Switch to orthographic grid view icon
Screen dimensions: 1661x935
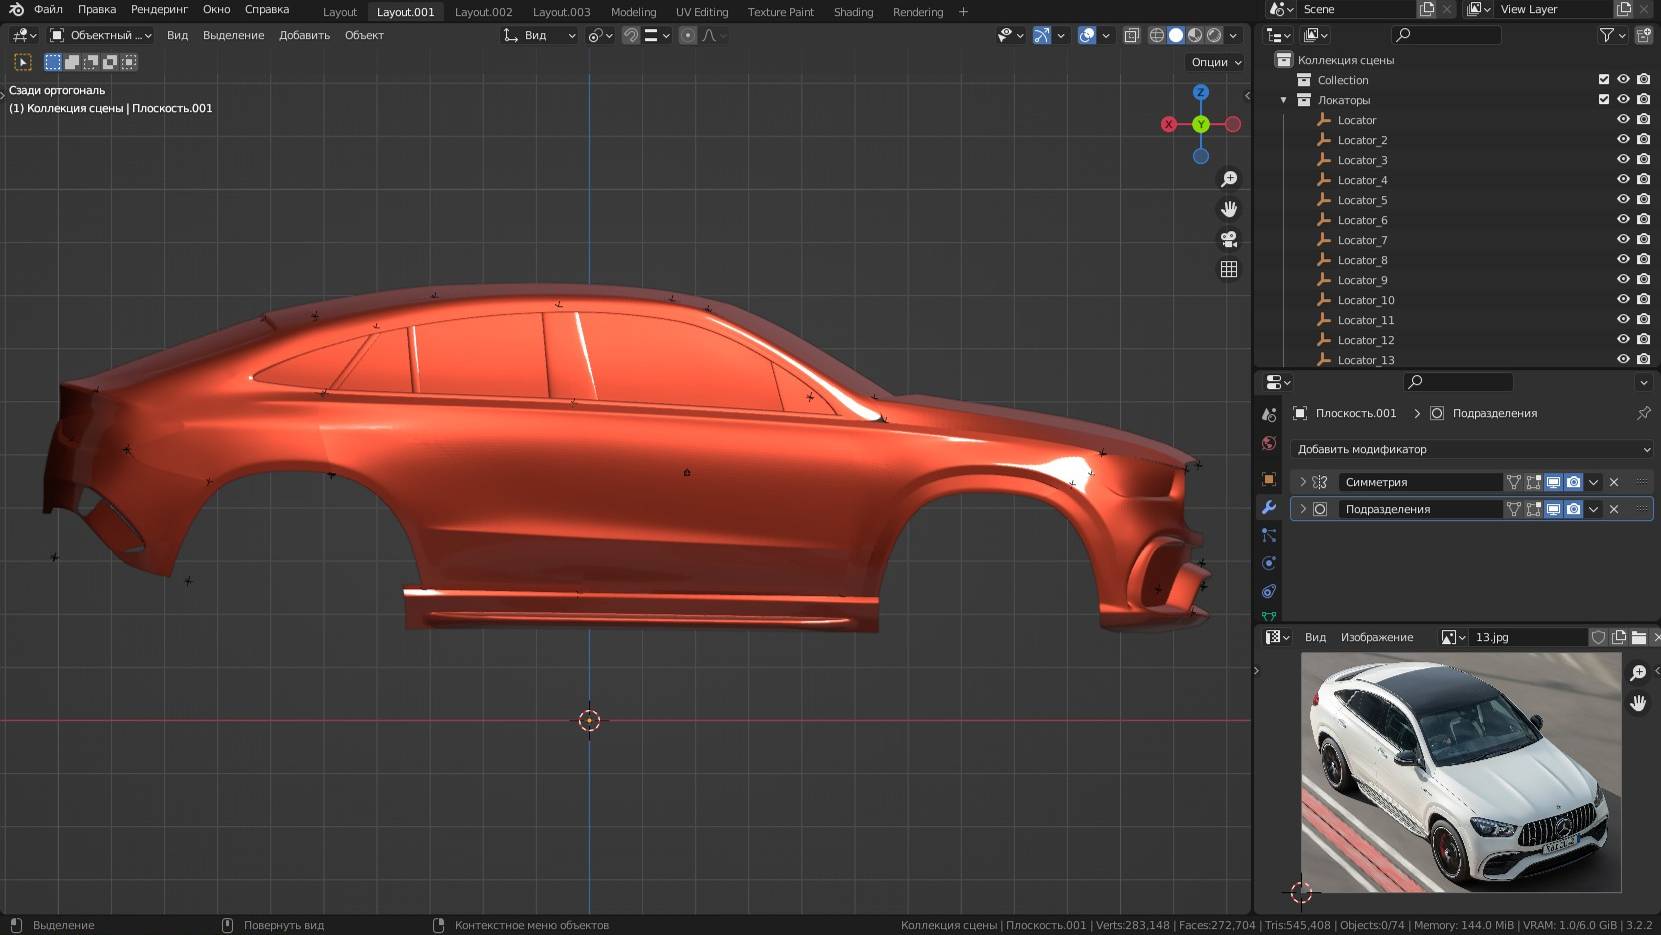(x=1229, y=269)
